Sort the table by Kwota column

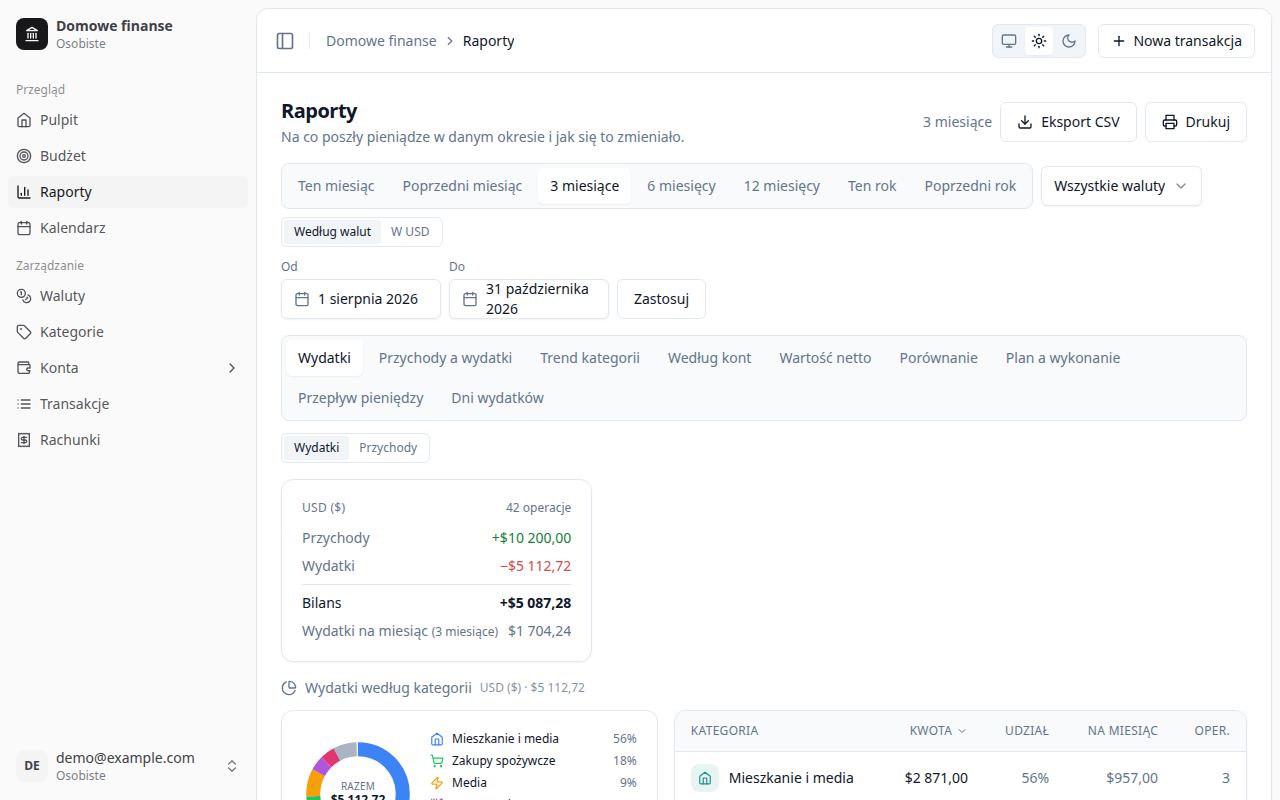938,731
